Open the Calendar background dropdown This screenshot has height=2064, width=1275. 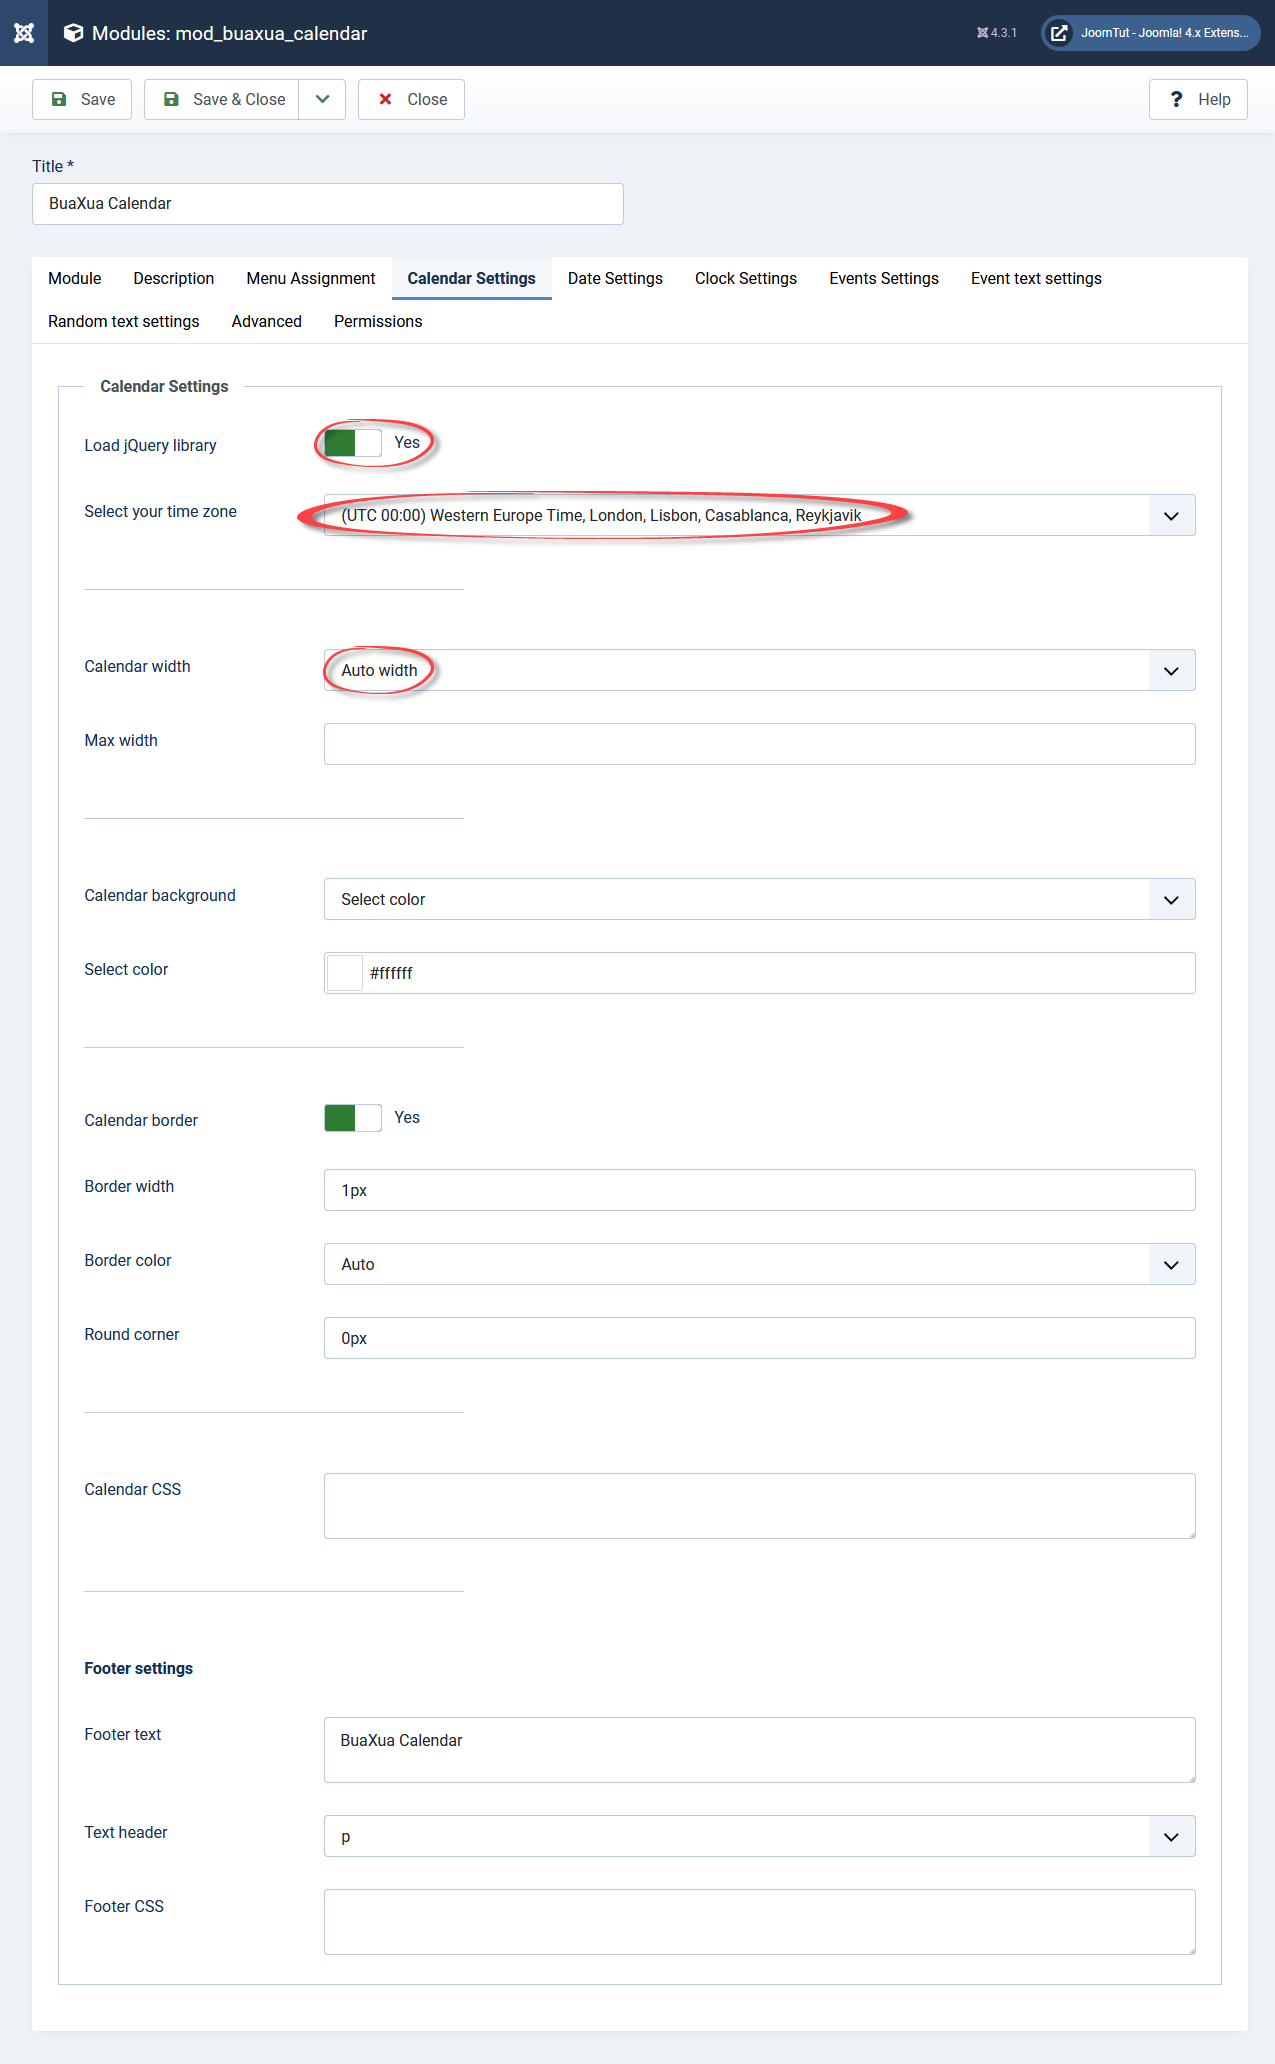pyautogui.click(x=760, y=899)
